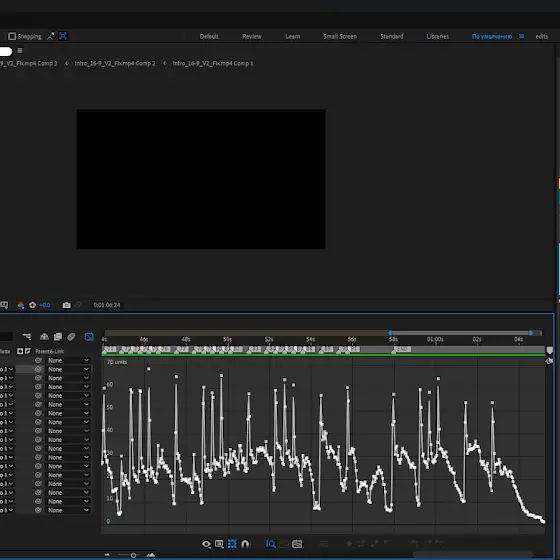Click the 60 value on graph axis

coord(110,384)
